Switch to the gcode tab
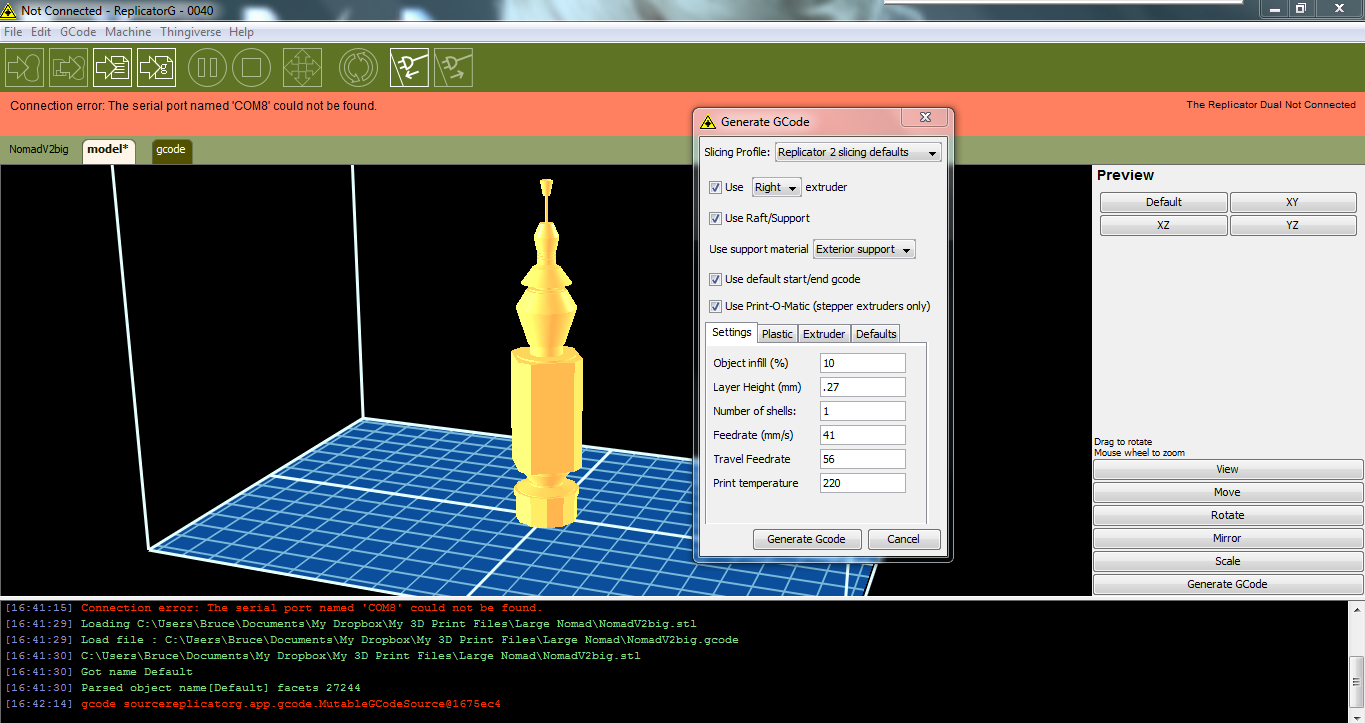 [171, 150]
